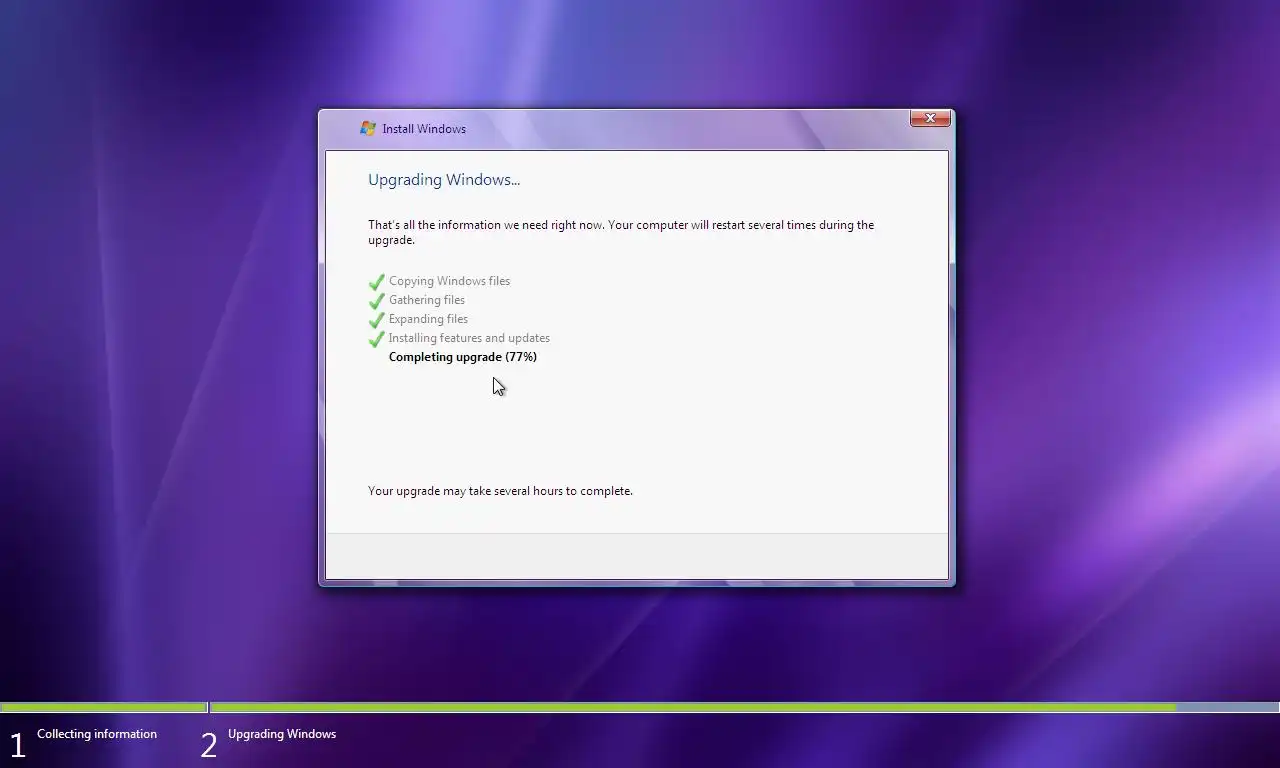Close the Install Windows dialog
The width and height of the screenshot is (1280, 768).
(x=930, y=118)
